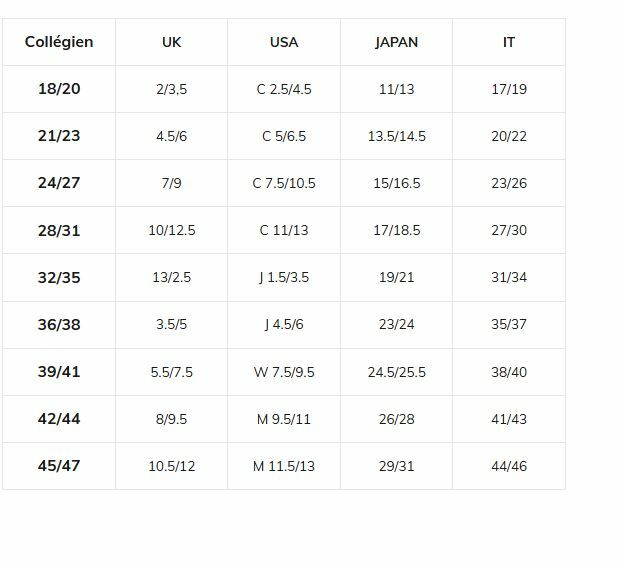Viewport: 624px width, 564px height.
Task: Select the Japan cell 24.5/25.5
Action: 396,372
